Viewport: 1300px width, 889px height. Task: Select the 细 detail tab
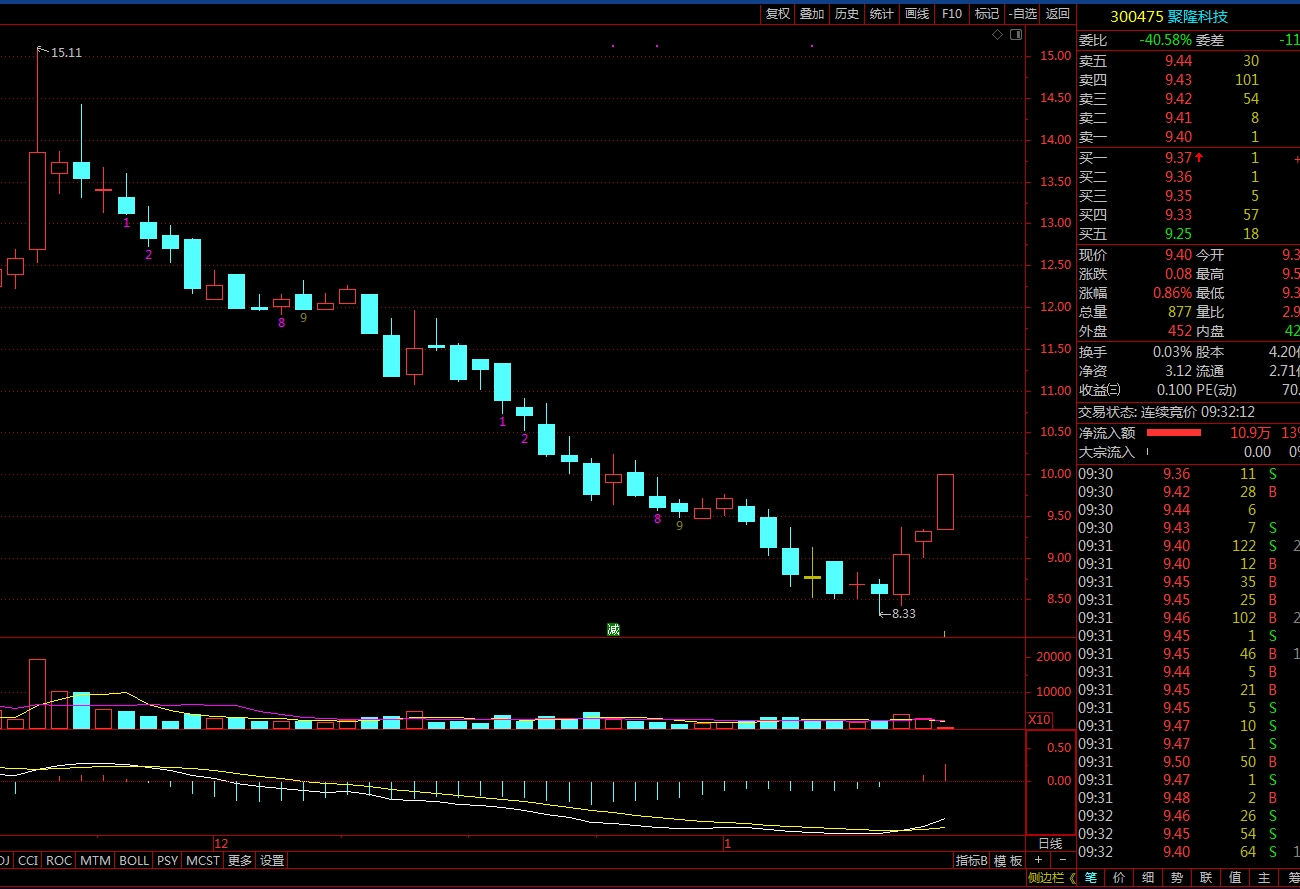pos(1148,878)
